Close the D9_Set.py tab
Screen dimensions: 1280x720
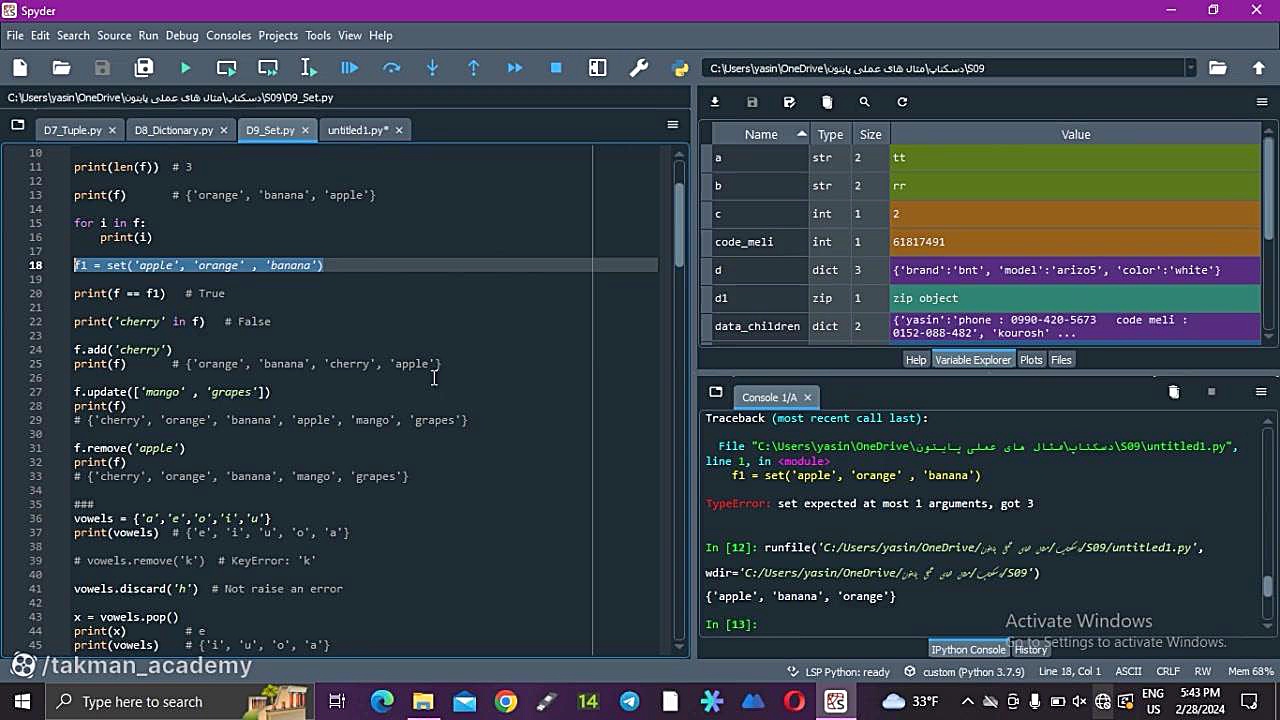coord(306,130)
